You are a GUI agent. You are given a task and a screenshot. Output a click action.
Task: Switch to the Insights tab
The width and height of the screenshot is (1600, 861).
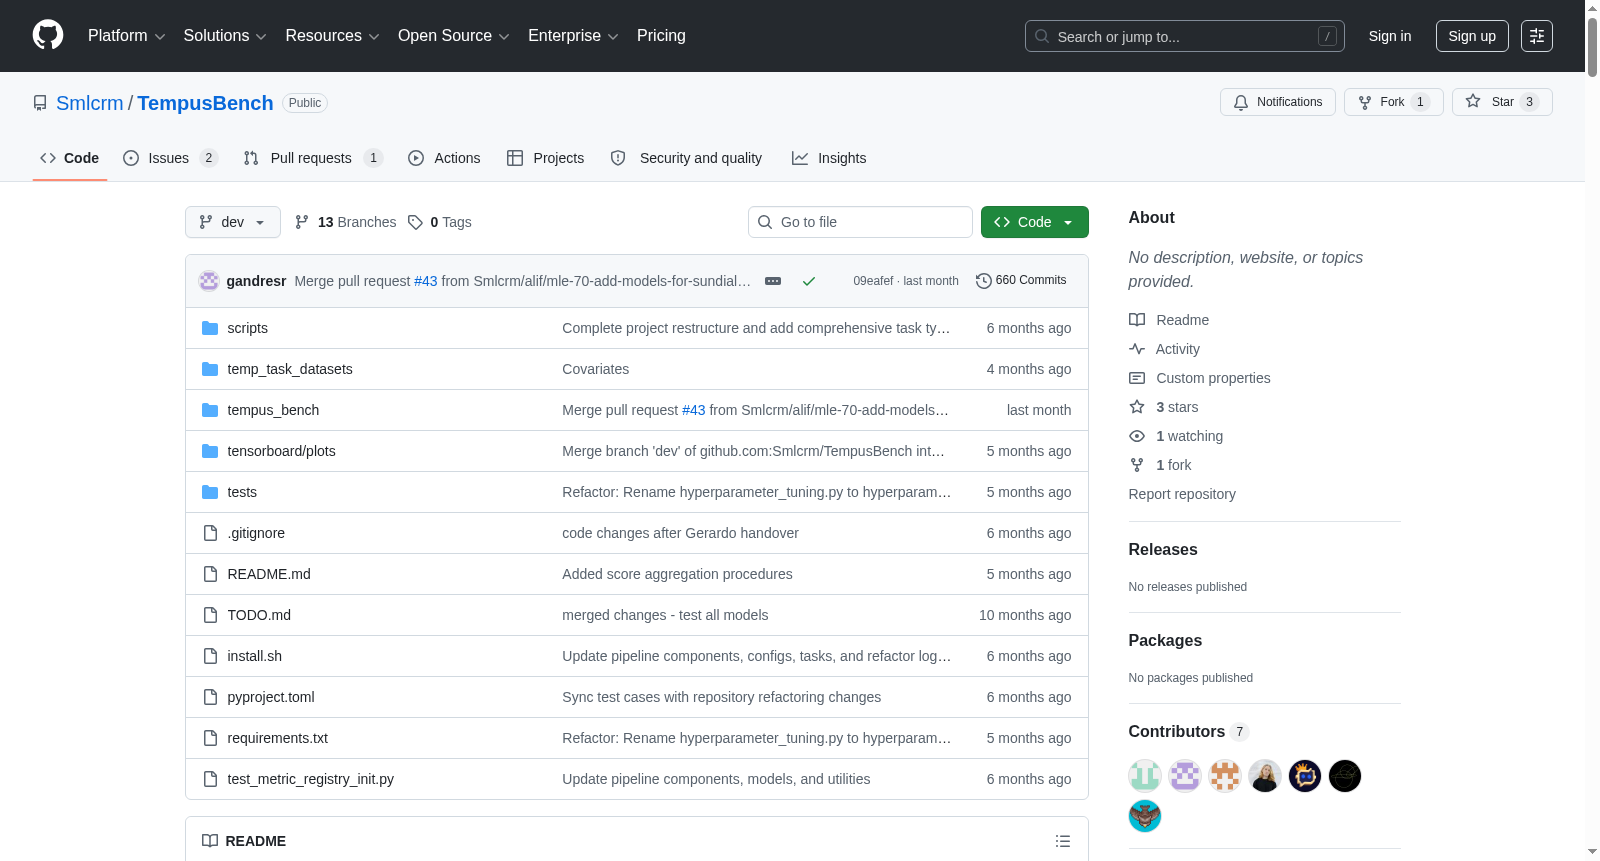coord(829,158)
